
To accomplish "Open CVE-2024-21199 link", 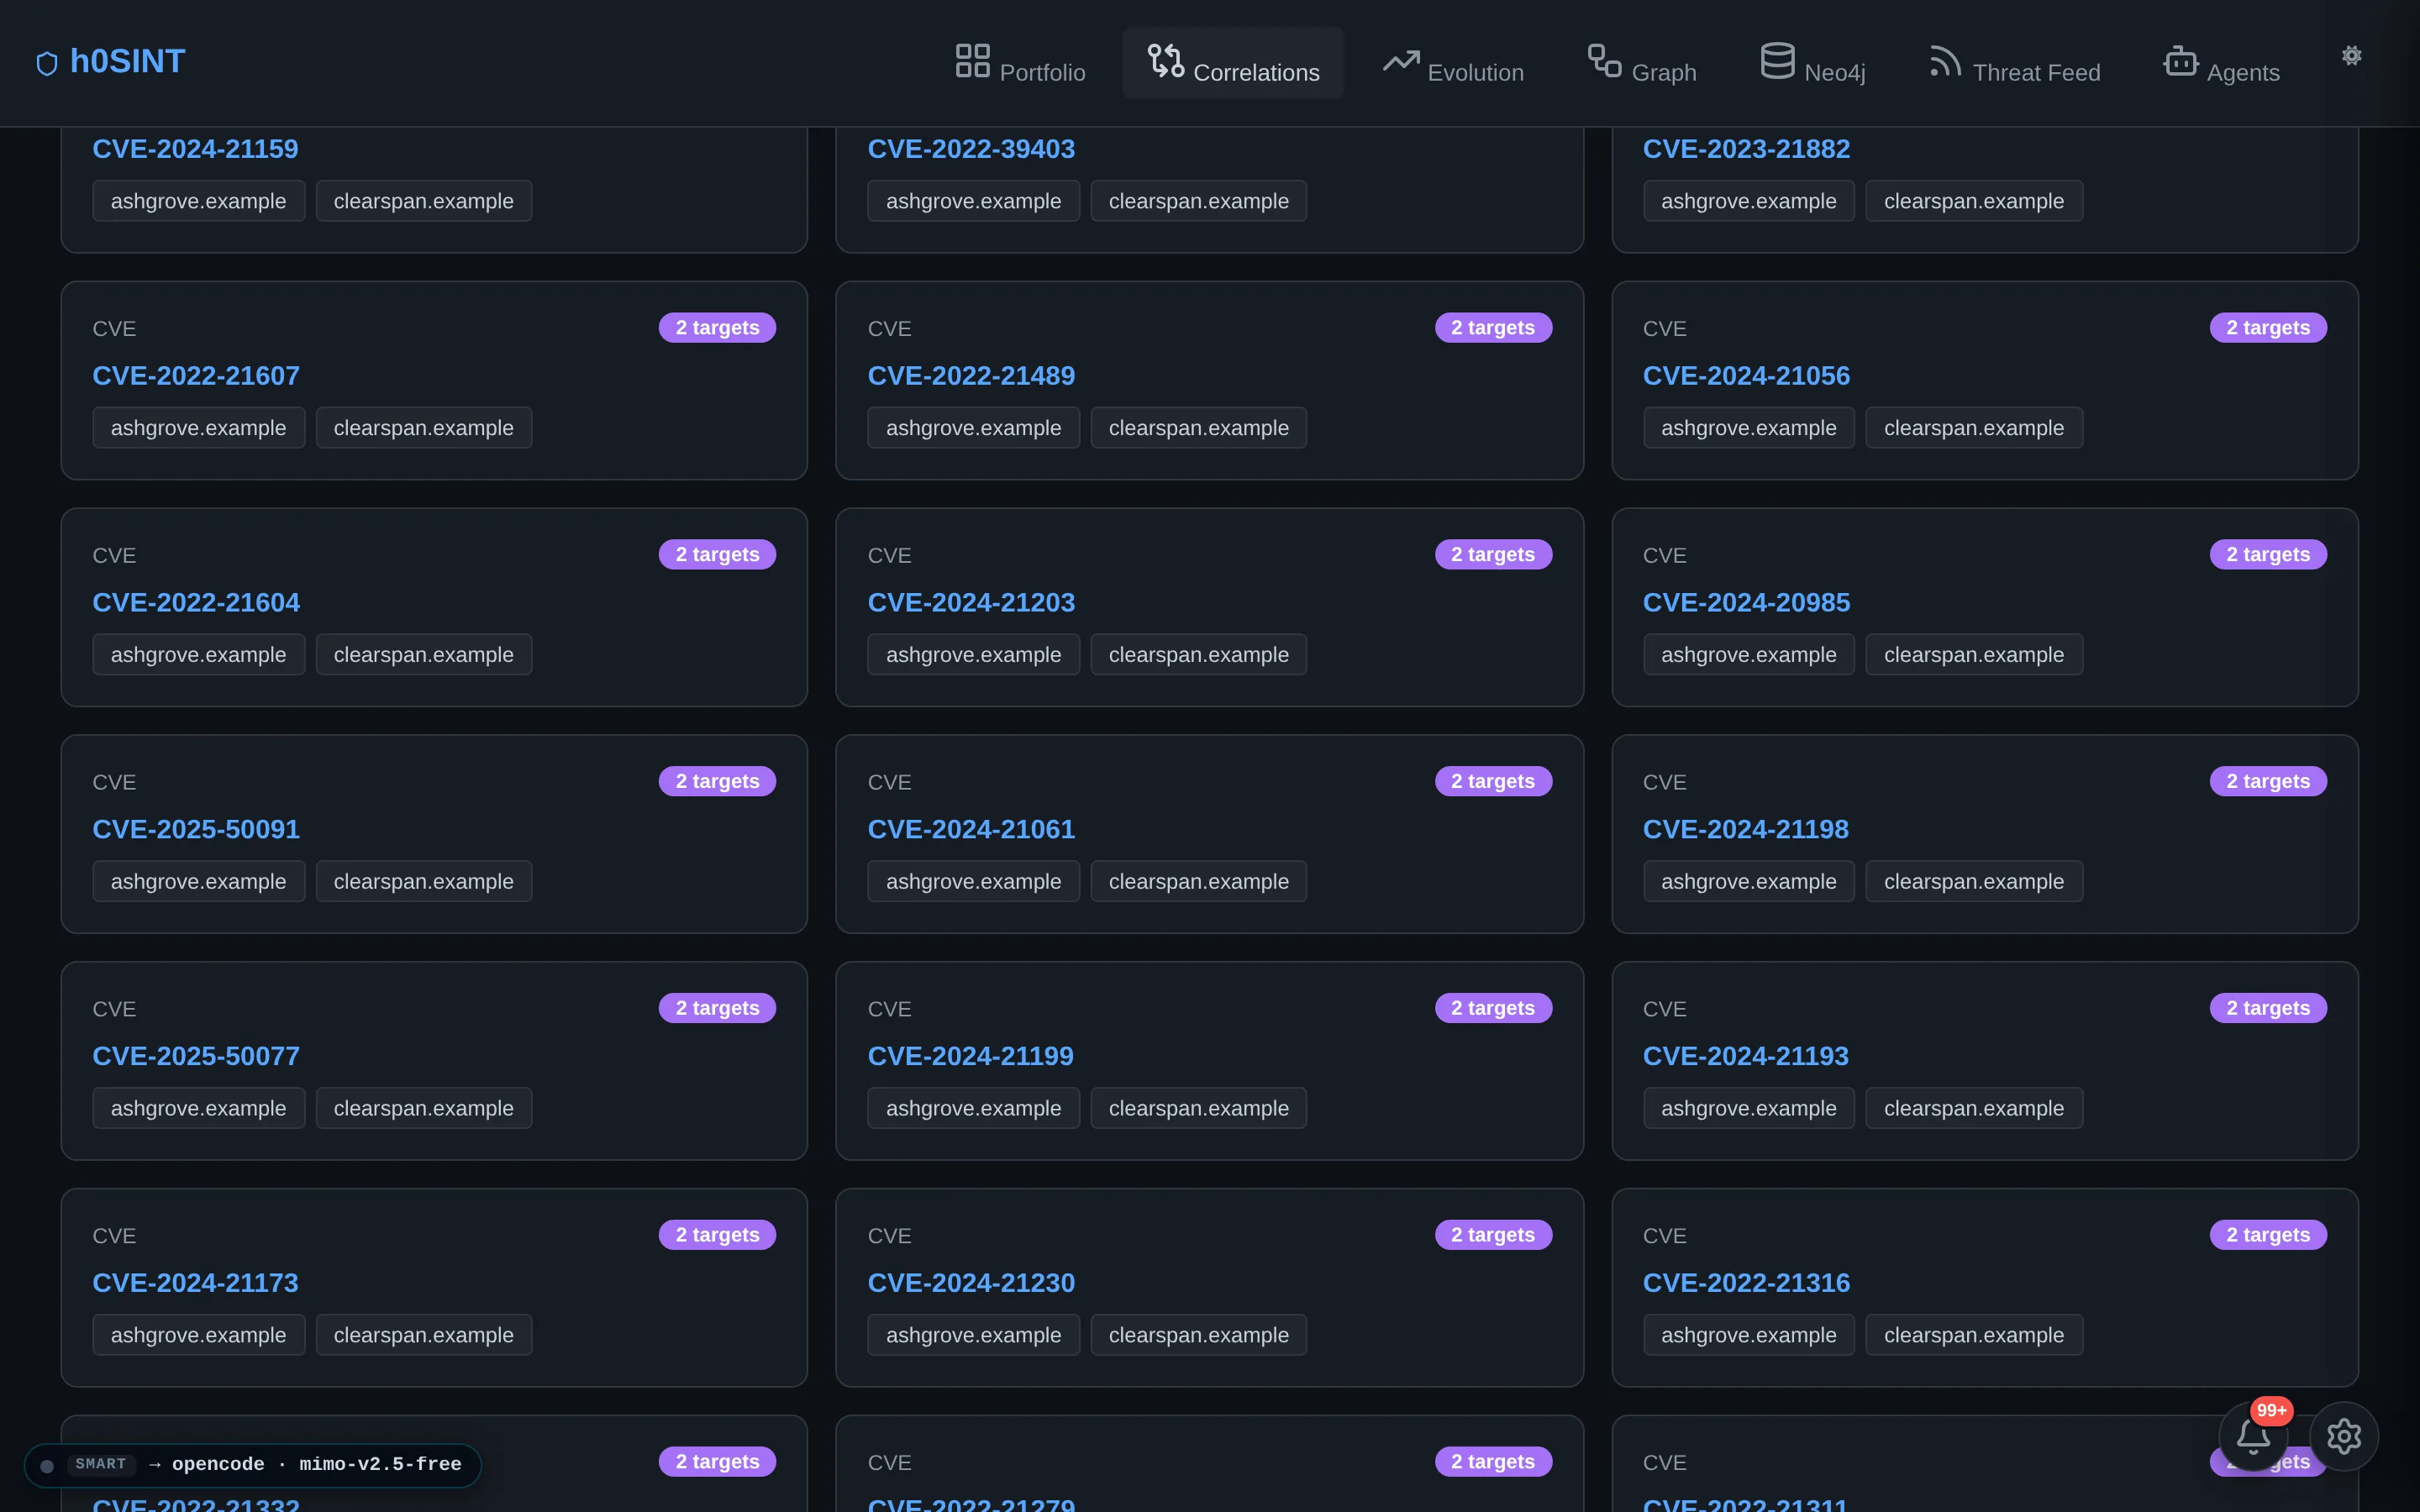I will [970, 1057].
